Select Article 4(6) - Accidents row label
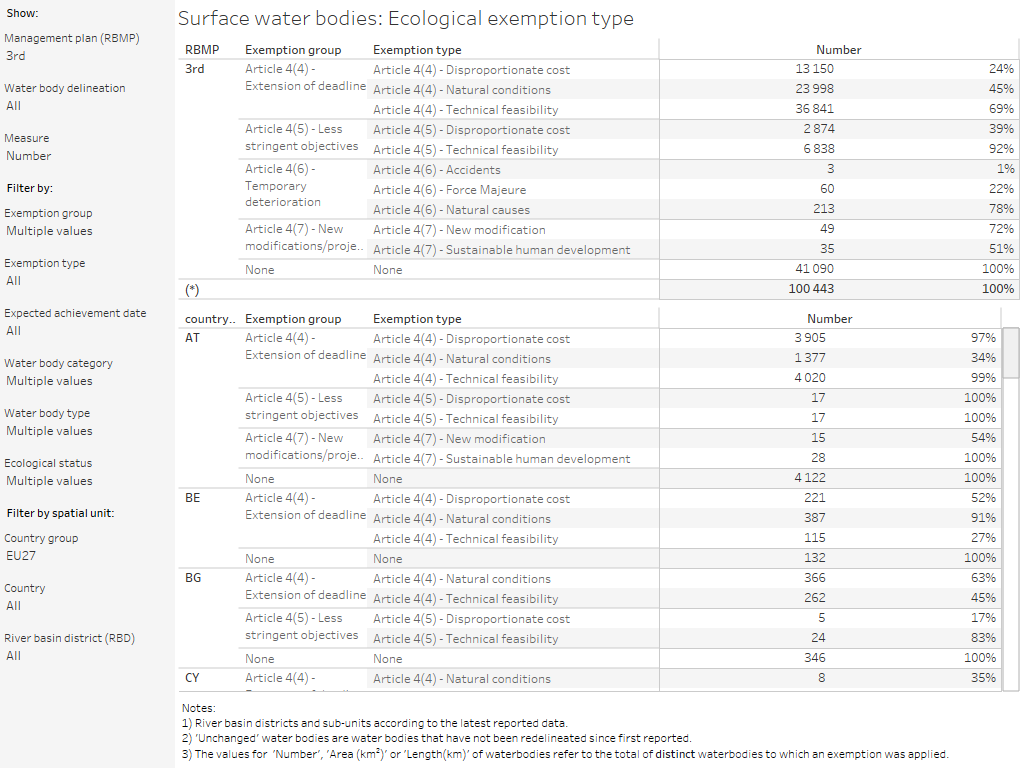Viewport: 1024px width, 768px height. tap(436, 170)
